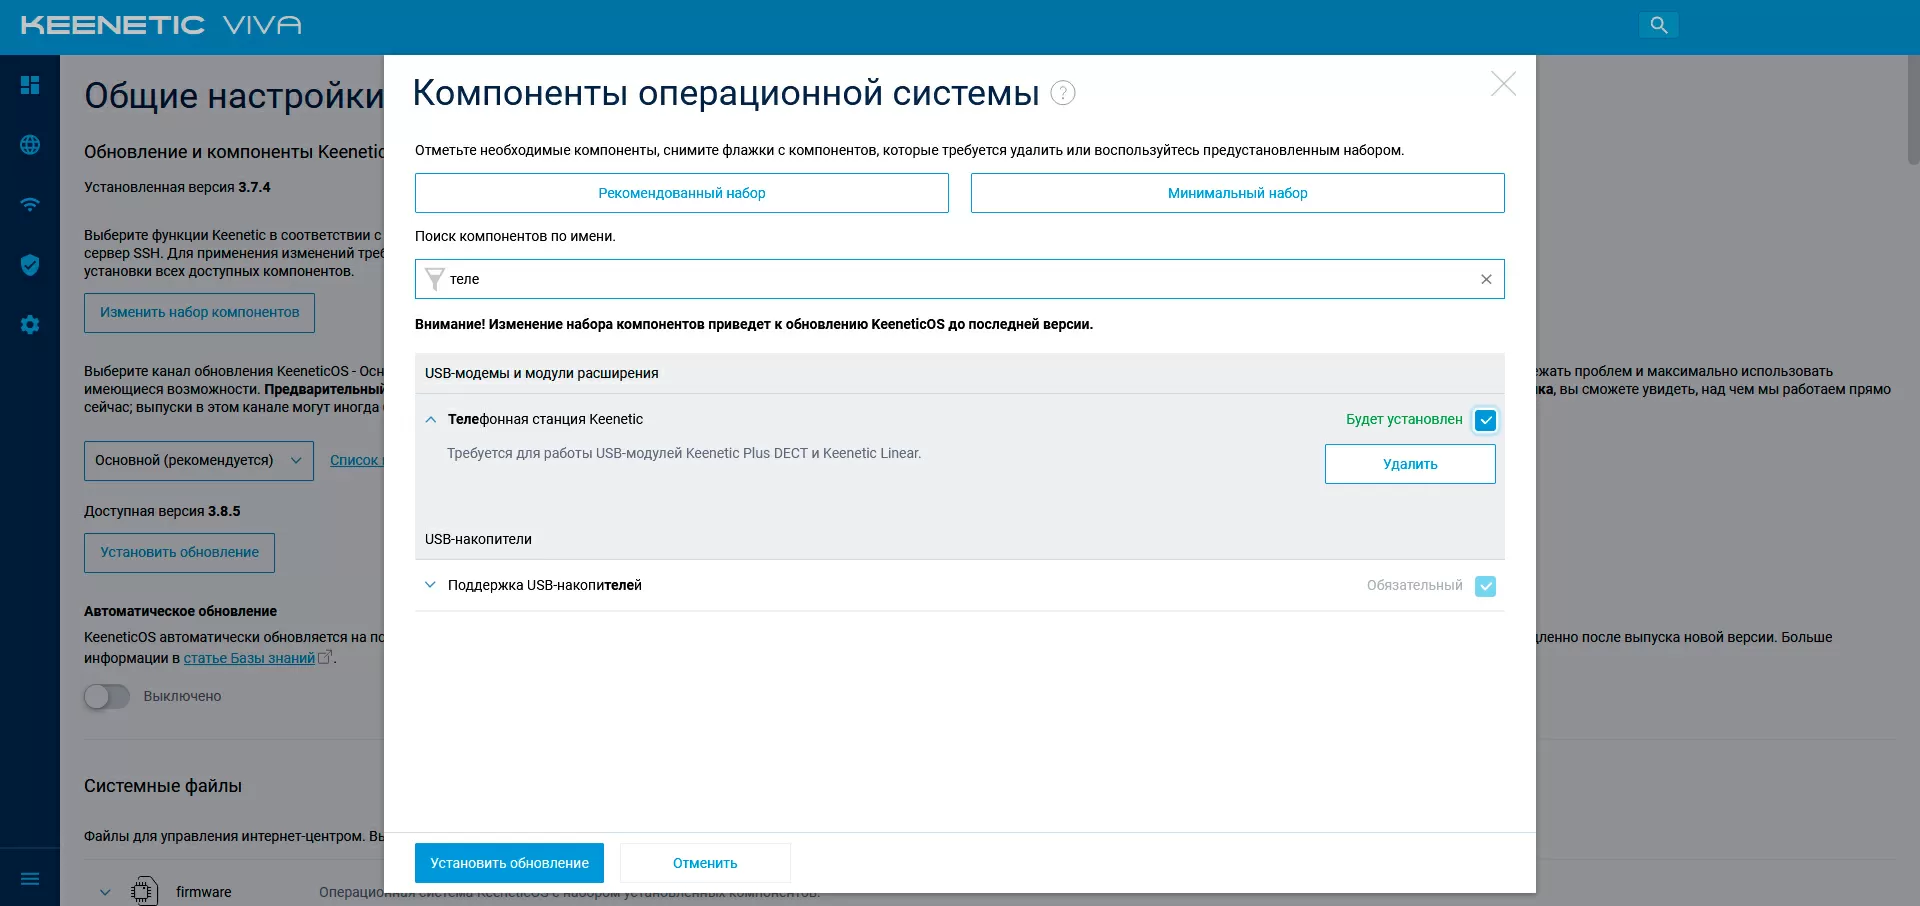Expand sidebar with the hamburger menu icon
1920x906 pixels.
pos(30,879)
